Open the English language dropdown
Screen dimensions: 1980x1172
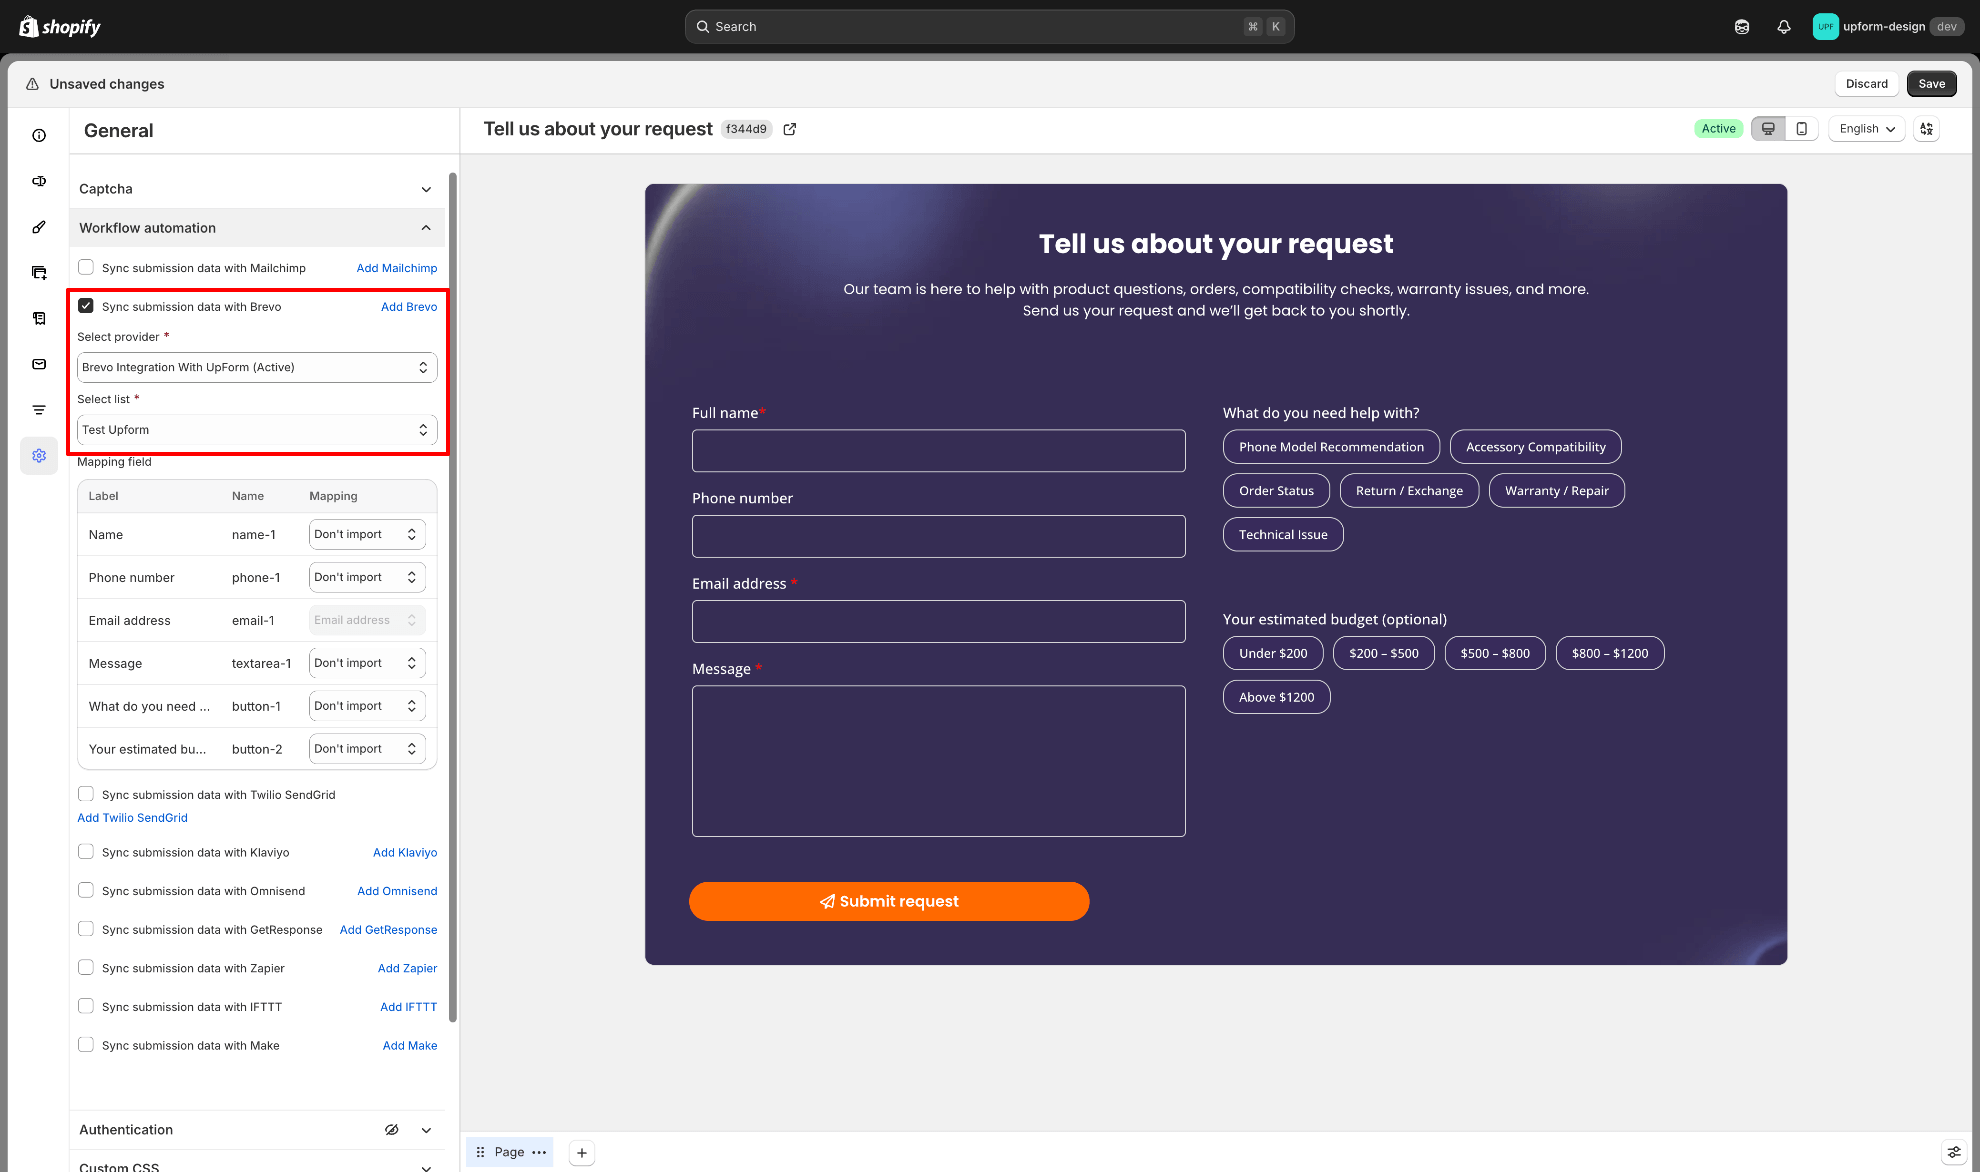pyautogui.click(x=1867, y=129)
